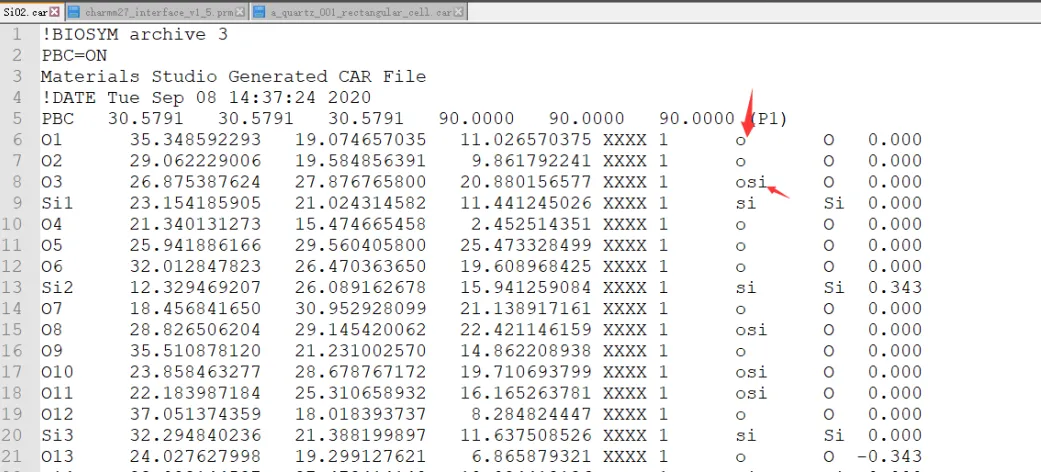
Task: Click the coordinate 28.678767172
Action: click(360, 373)
